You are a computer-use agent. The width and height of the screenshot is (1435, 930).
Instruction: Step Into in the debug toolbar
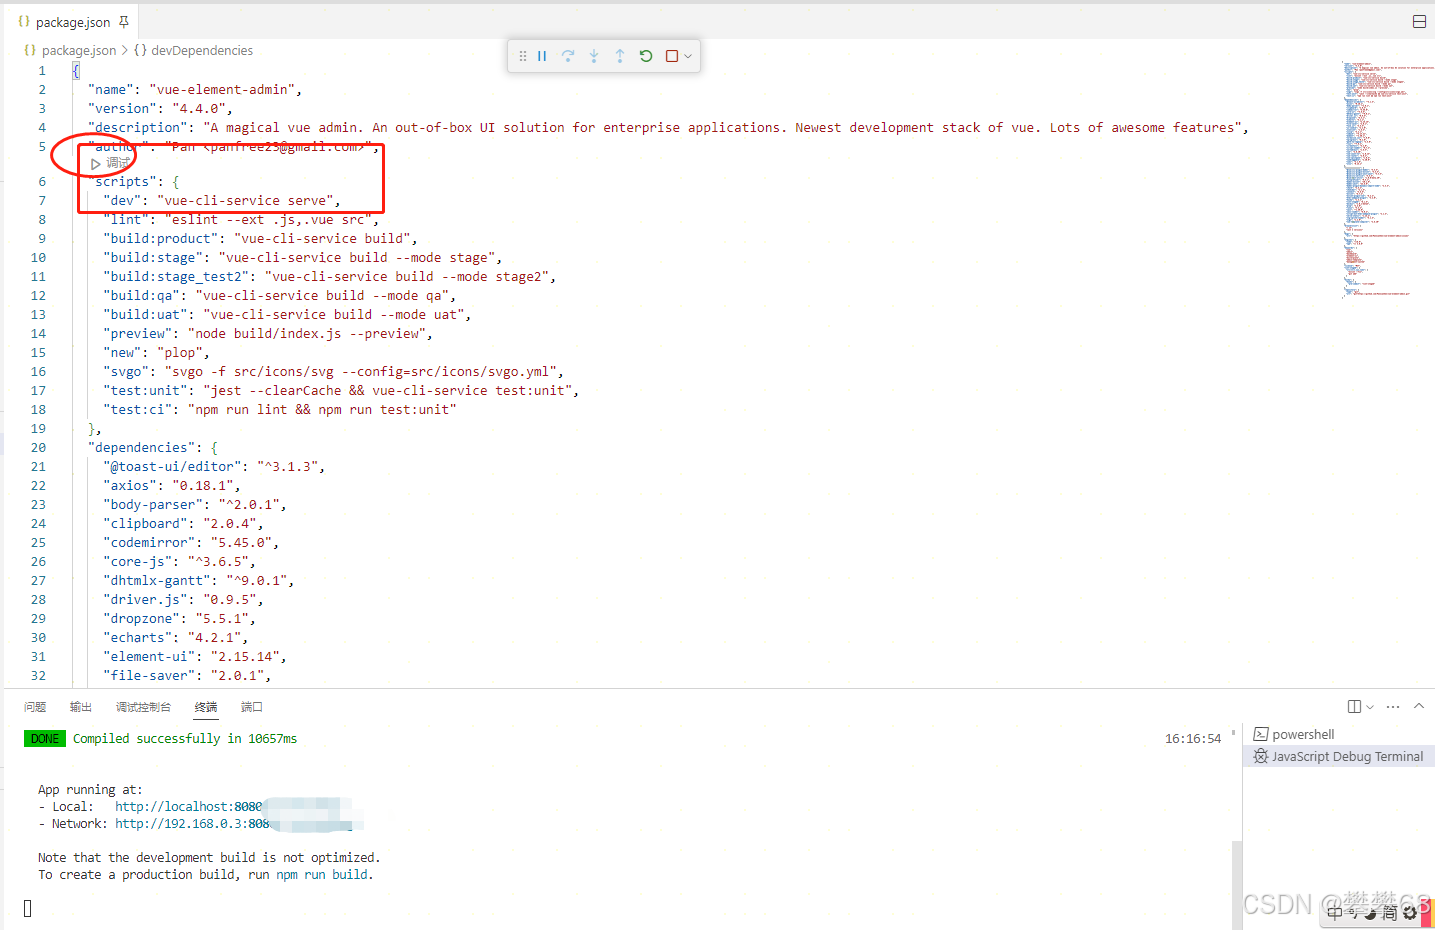point(593,56)
